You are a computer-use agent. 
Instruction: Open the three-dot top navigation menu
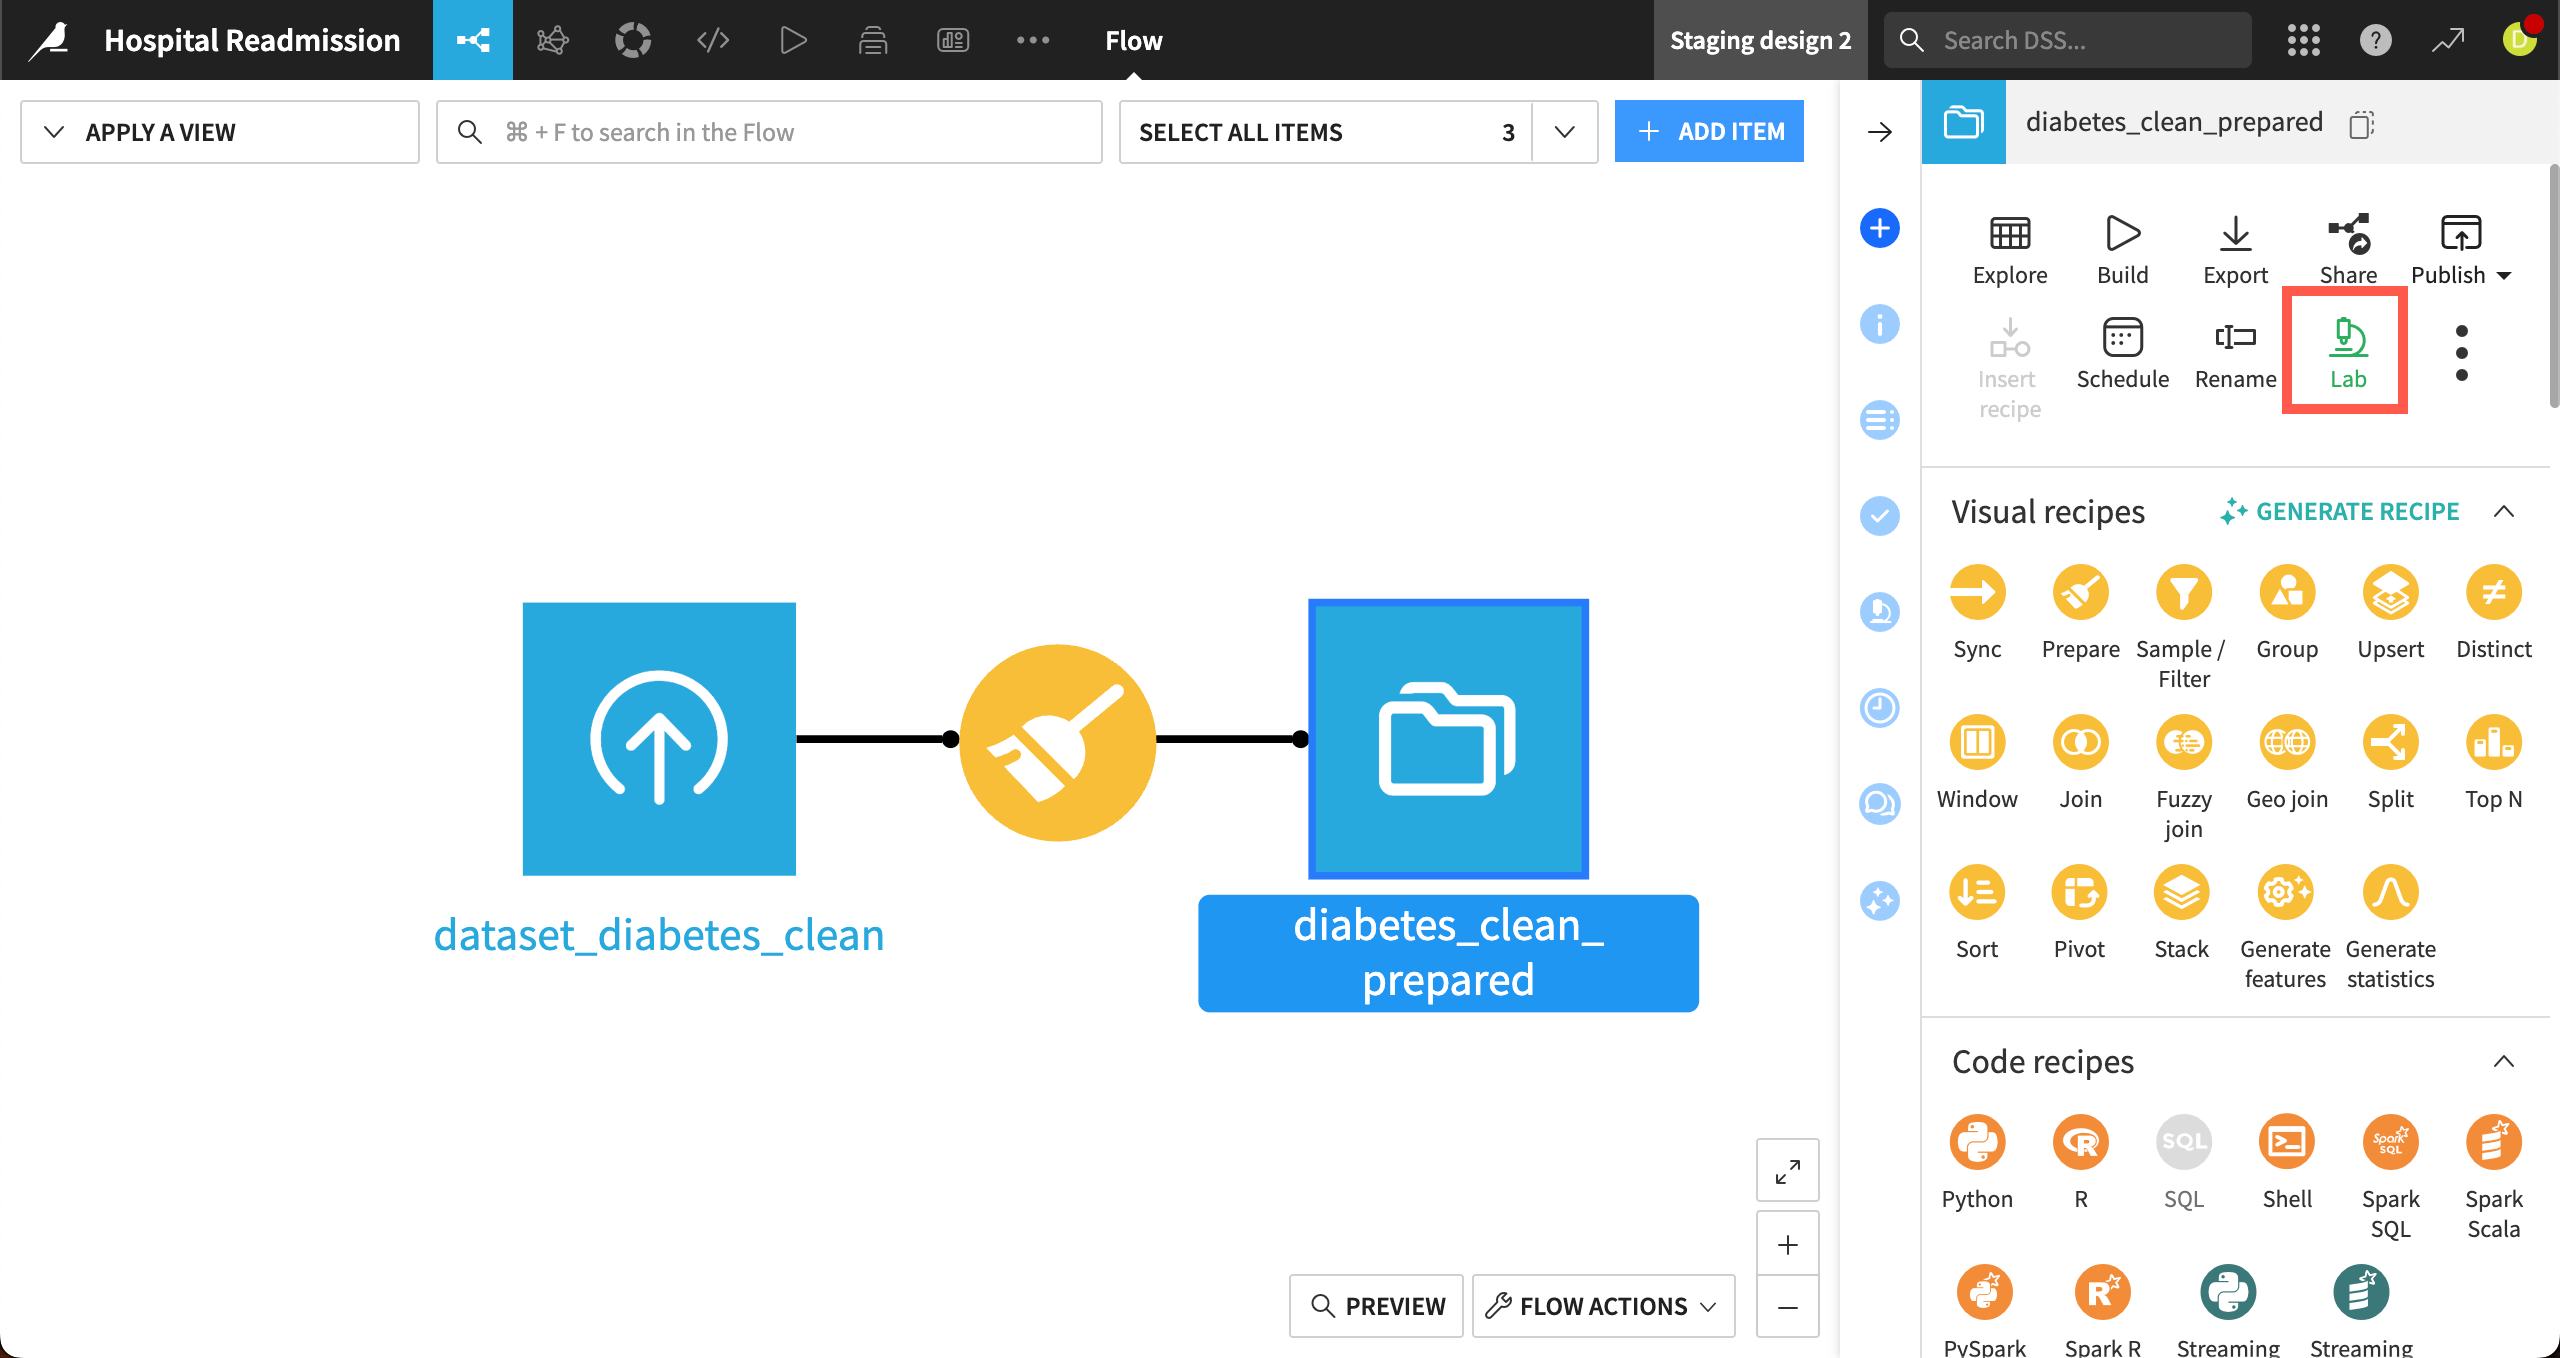click(x=1033, y=40)
